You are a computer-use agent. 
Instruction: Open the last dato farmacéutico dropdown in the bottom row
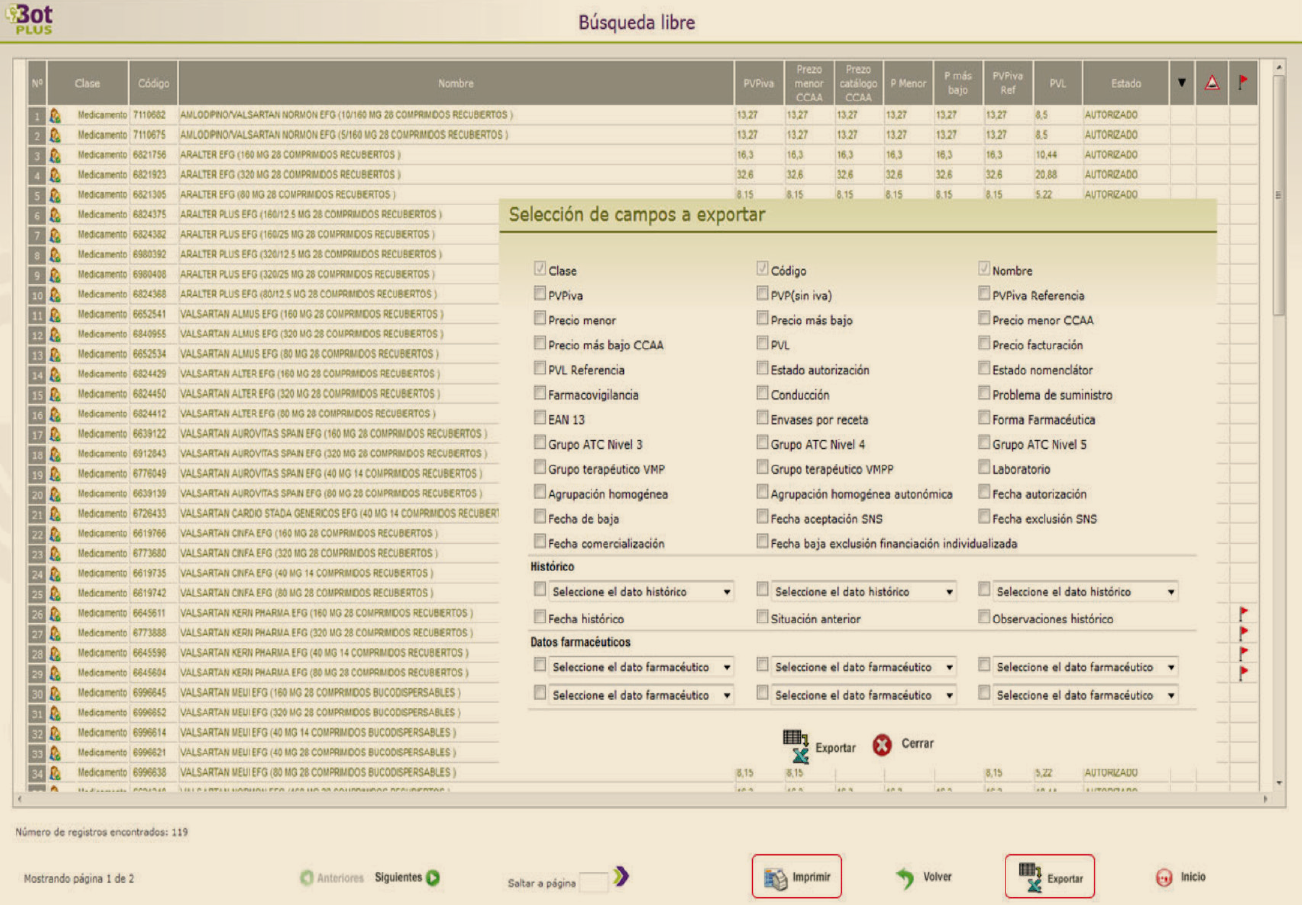pyautogui.click(x=1084, y=695)
